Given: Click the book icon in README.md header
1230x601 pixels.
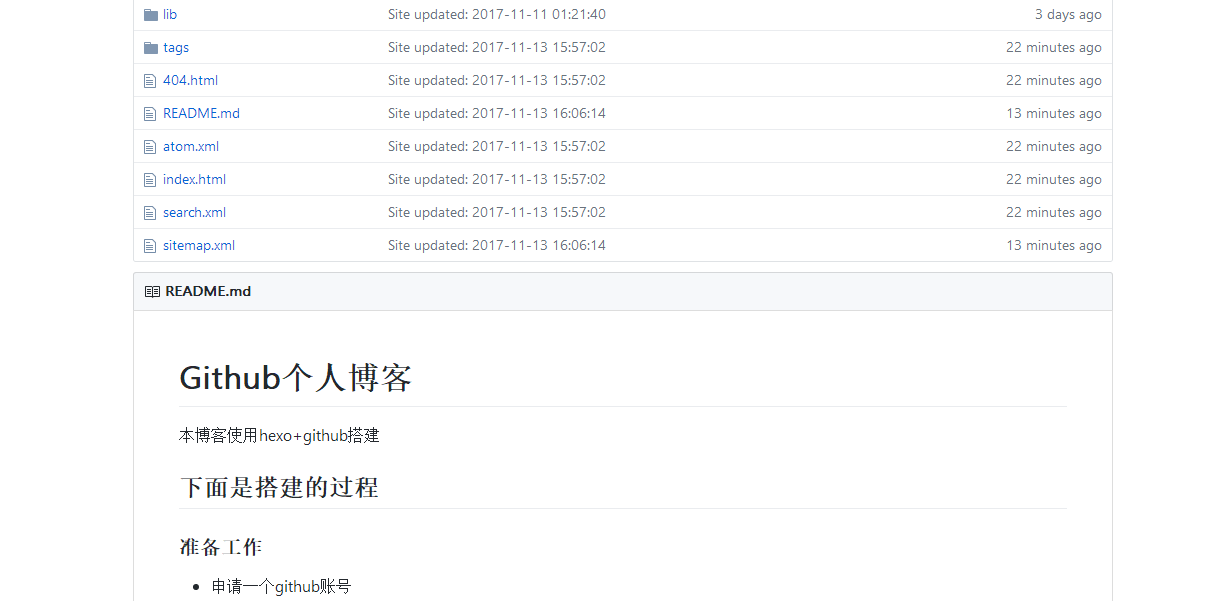Looking at the screenshot, I should [152, 292].
